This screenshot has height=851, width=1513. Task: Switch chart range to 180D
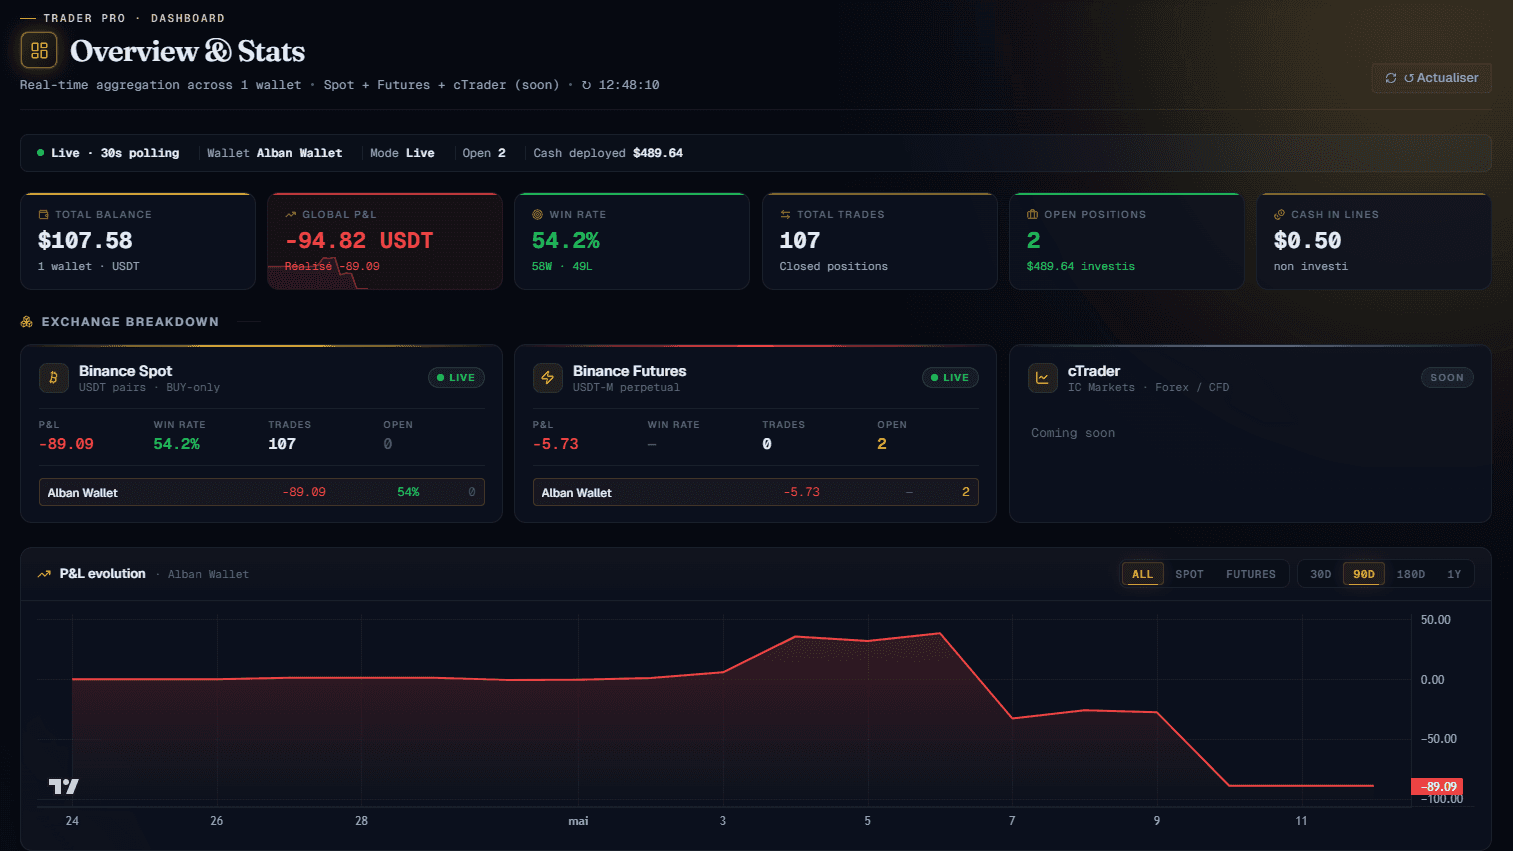pyautogui.click(x=1411, y=574)
